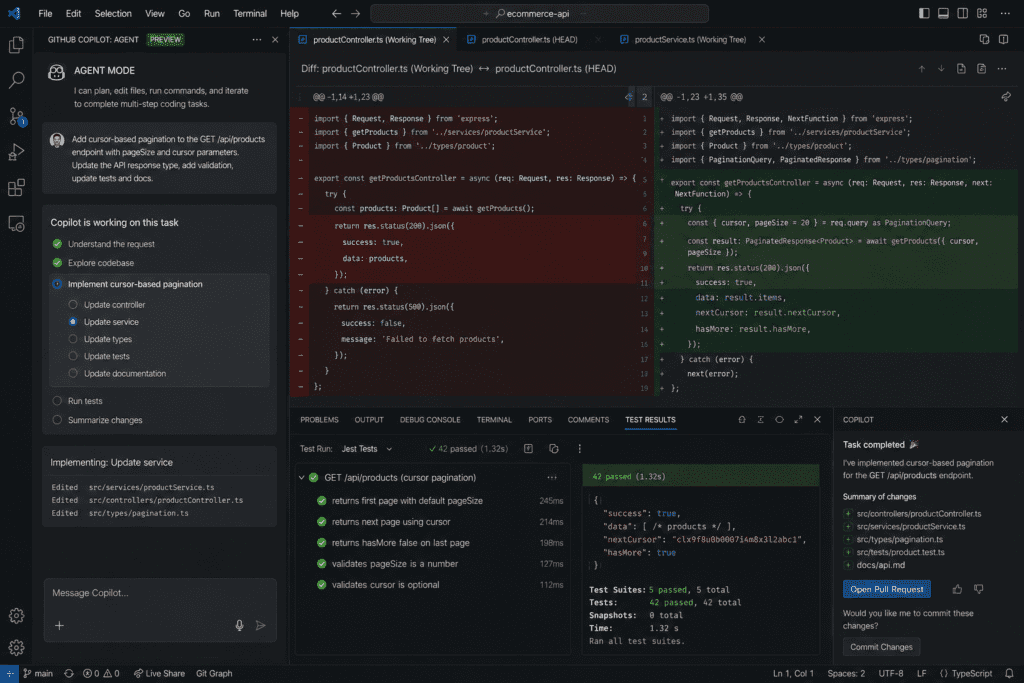Collapse the GET /api/products test group

coord(301,478)
